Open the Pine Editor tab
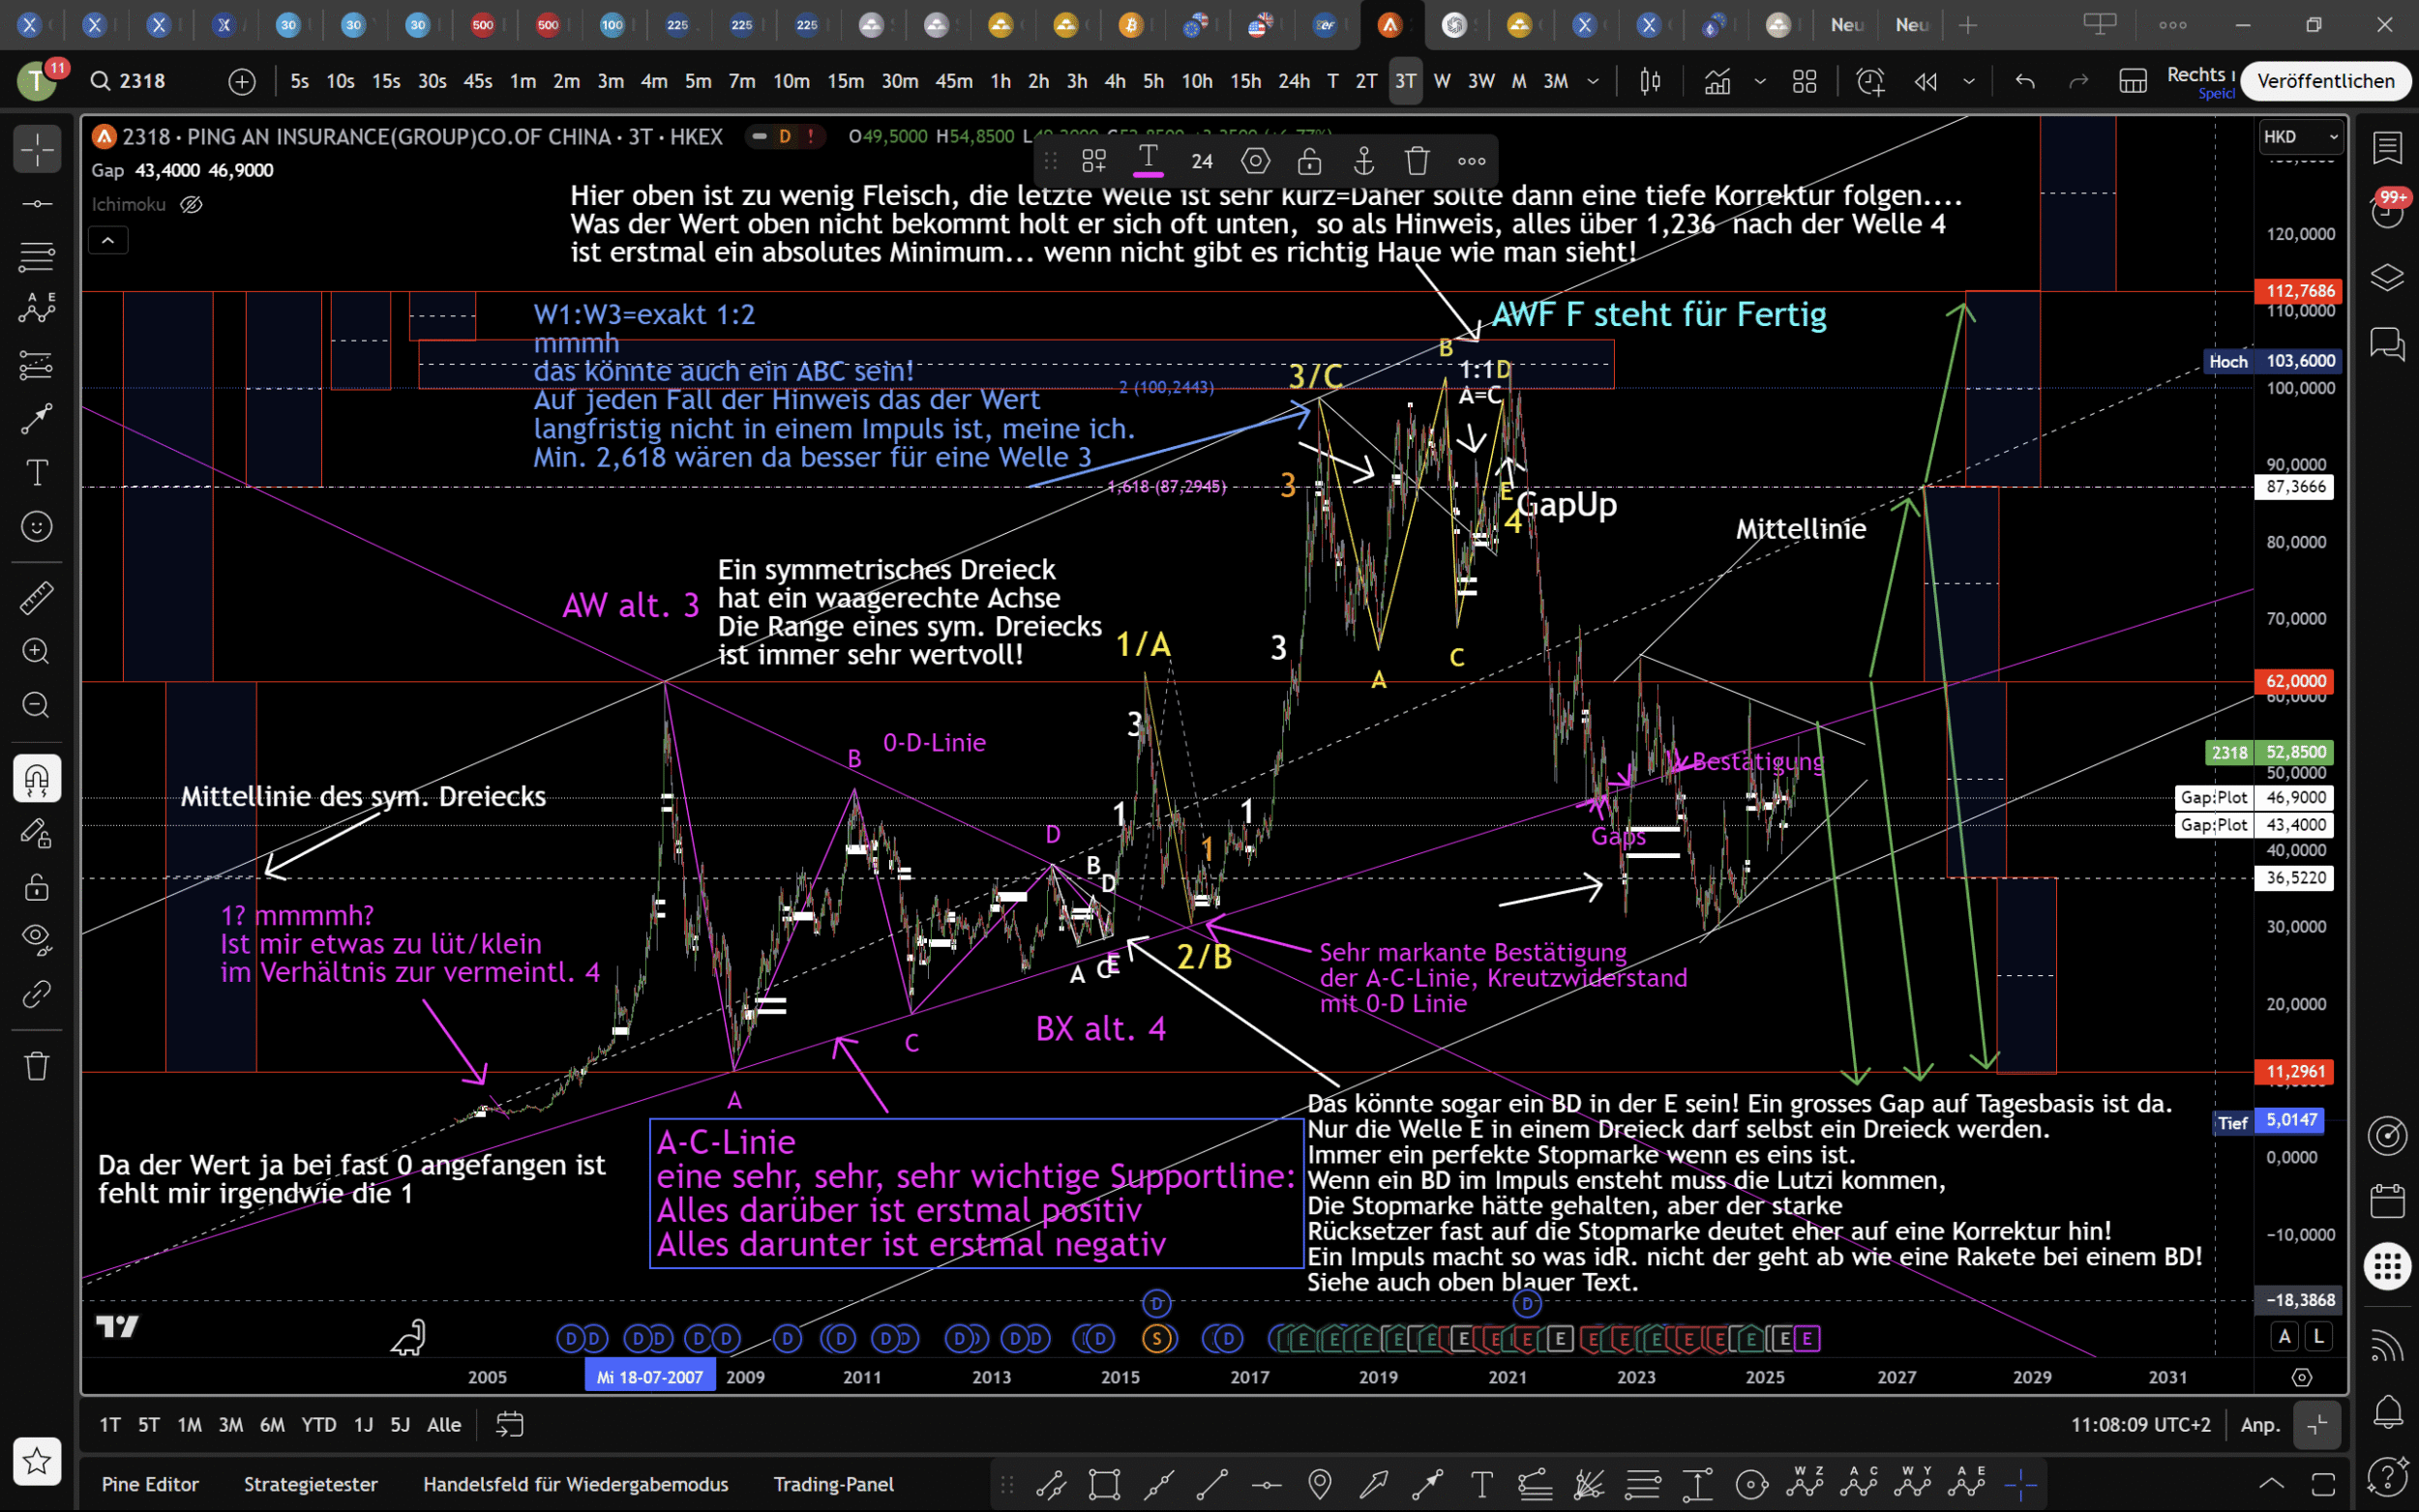 pos(150,1484)
